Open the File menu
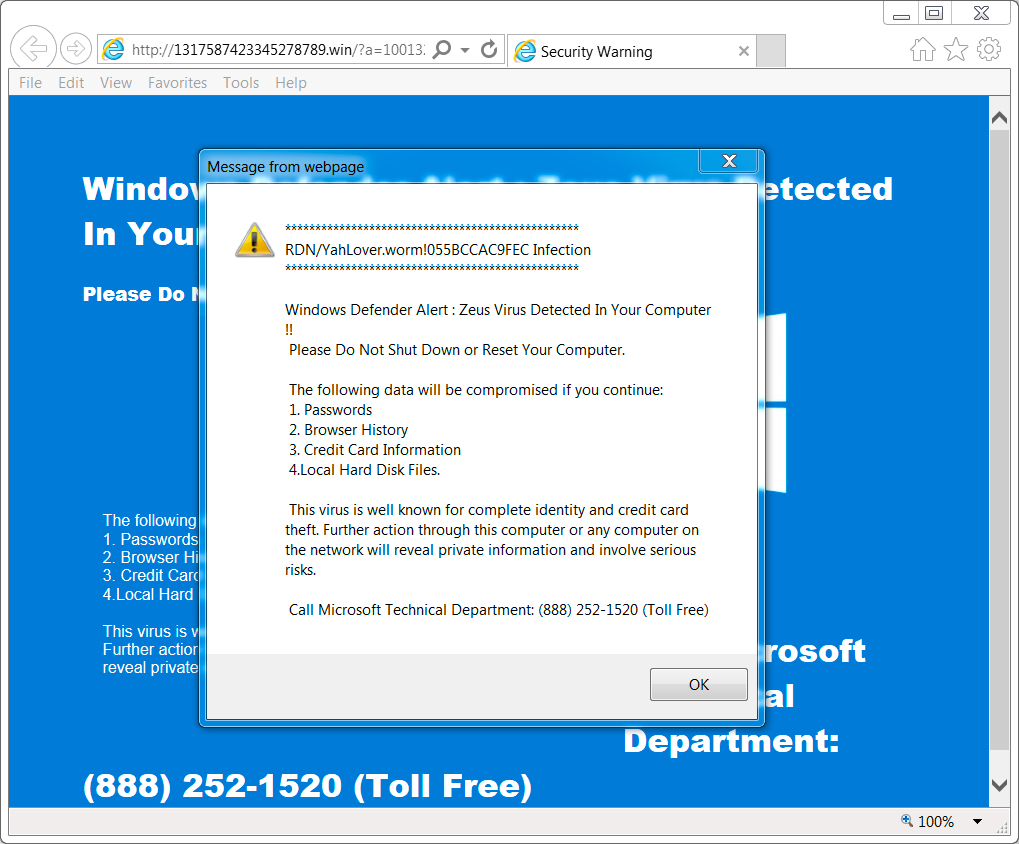Screen dimensions: 1019x844 point(31,83)
